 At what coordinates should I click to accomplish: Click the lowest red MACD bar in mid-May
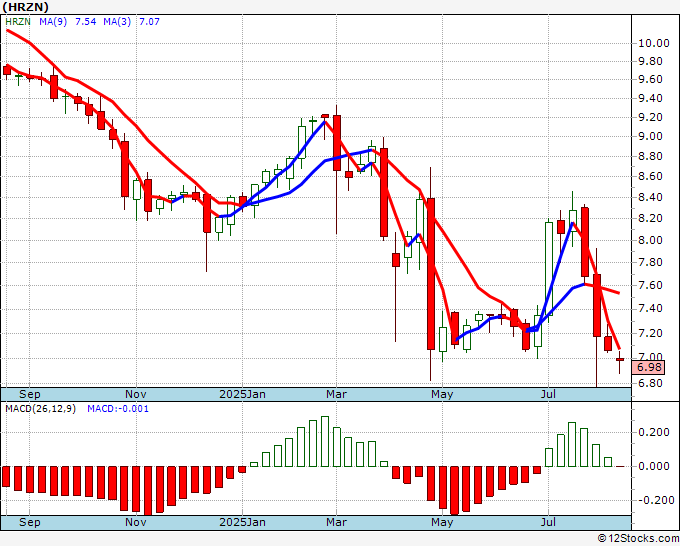point(454,490)
